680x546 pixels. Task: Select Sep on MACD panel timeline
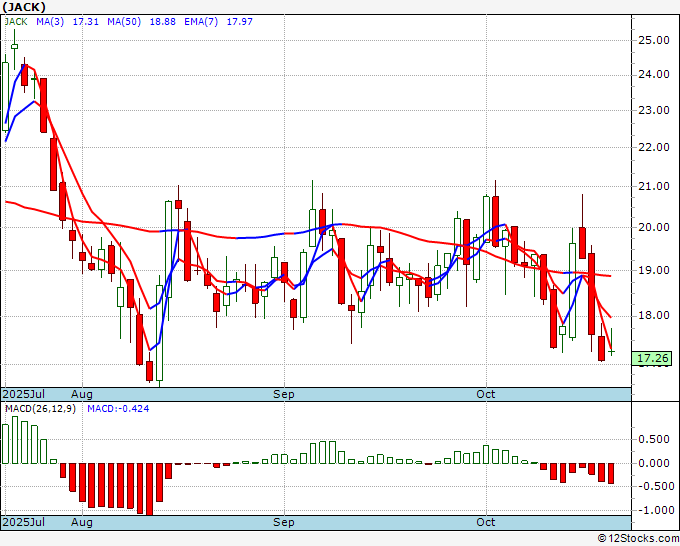click(x=284, y=522)
